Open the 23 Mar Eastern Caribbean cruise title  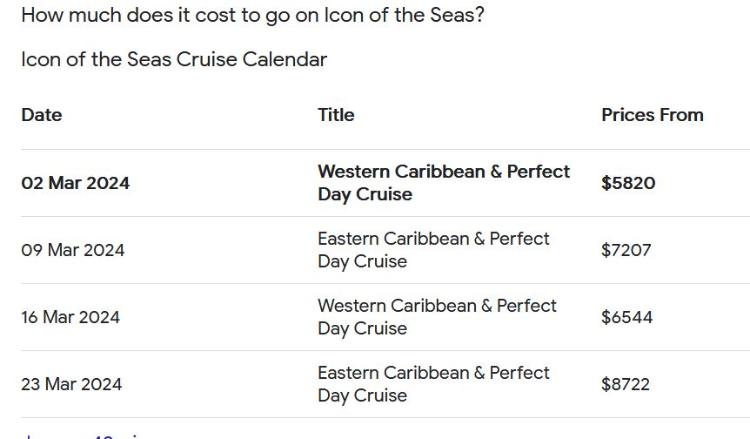[433, 384]
